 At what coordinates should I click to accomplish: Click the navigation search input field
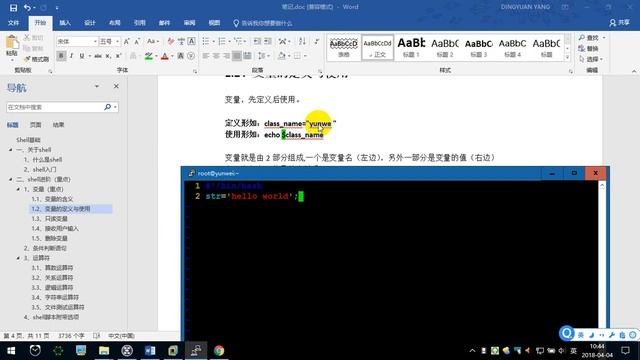pyautogui.click(x=54, y=107)
